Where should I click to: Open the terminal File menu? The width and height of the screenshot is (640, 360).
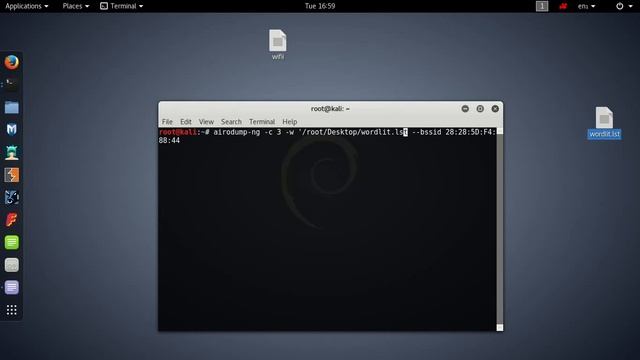pos(167,122)
